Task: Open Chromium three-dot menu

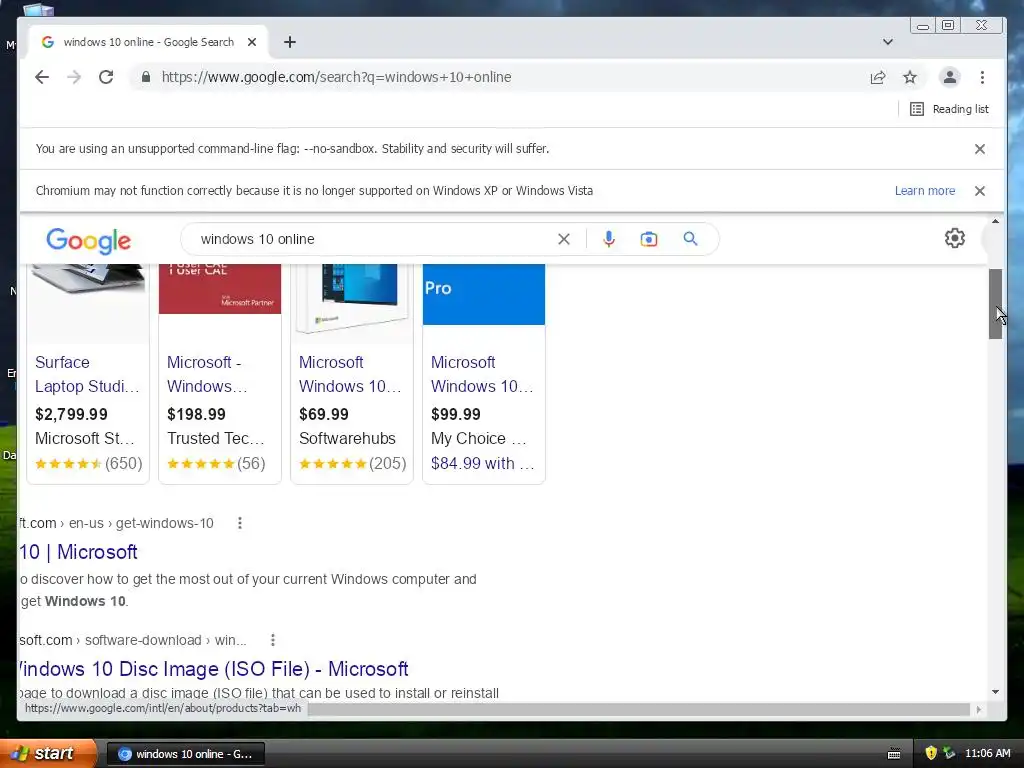Action: pos(982,77)
